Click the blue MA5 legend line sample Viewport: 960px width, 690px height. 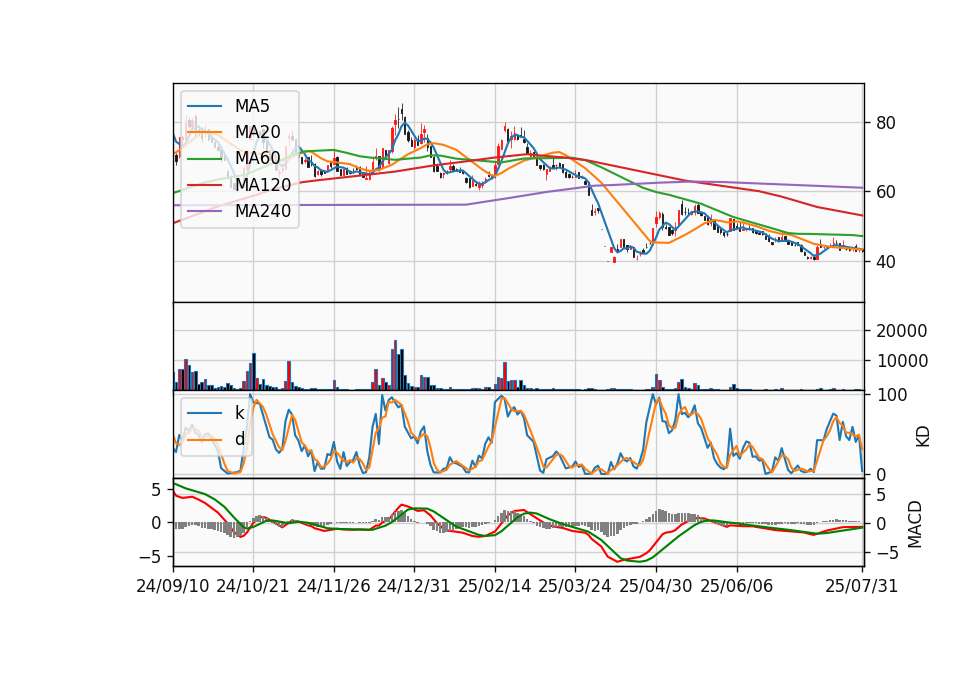tap(205, 106)
